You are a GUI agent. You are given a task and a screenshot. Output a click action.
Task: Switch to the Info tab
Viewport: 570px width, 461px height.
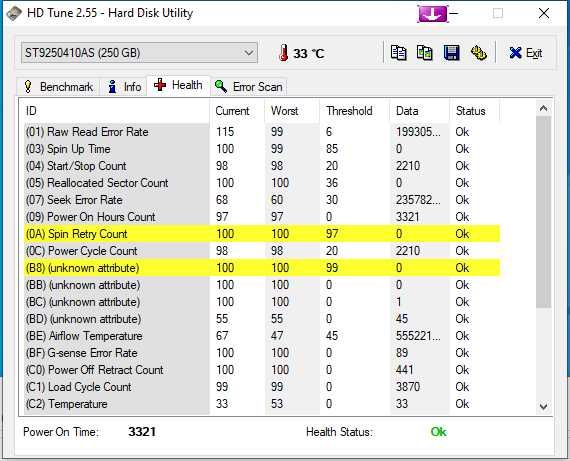point(124,87)
